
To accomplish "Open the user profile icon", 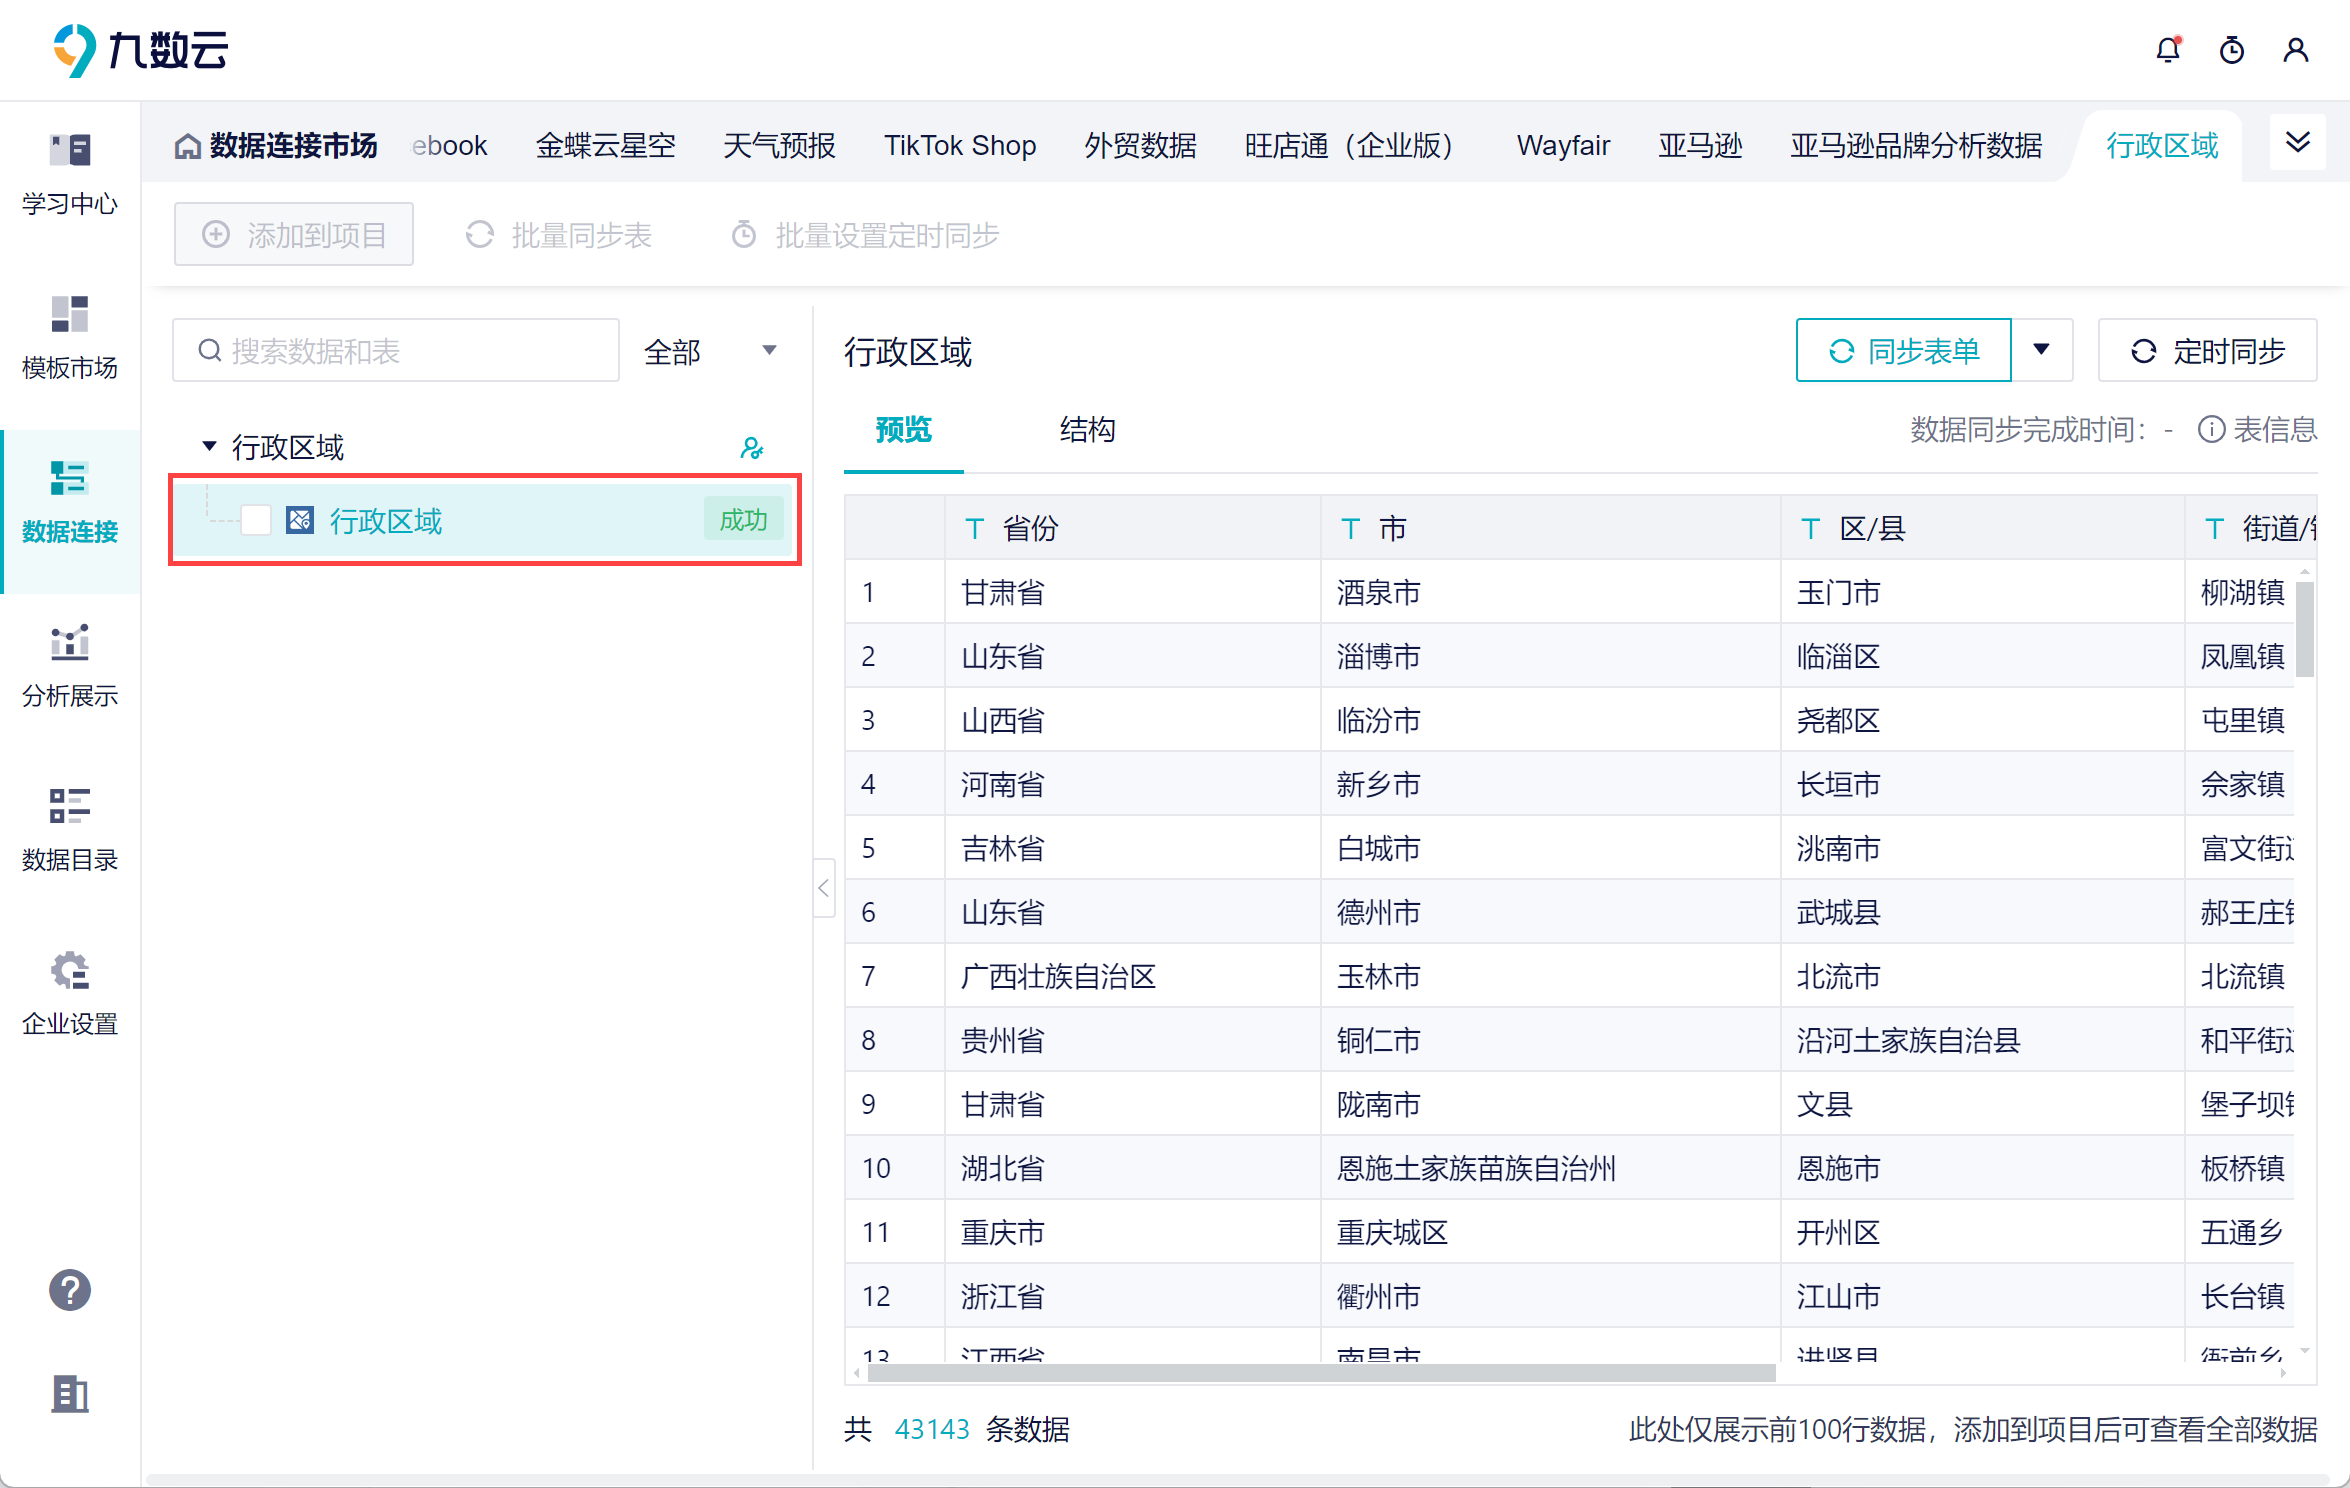I will coord(2295,50).
